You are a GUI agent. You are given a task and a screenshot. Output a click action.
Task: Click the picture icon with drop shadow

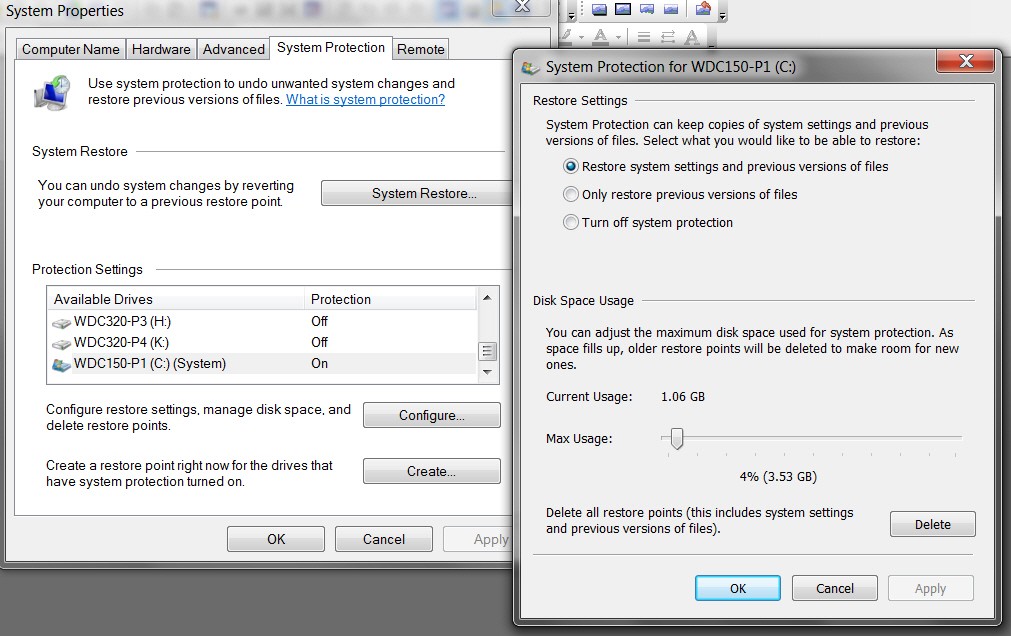[600, 10]
